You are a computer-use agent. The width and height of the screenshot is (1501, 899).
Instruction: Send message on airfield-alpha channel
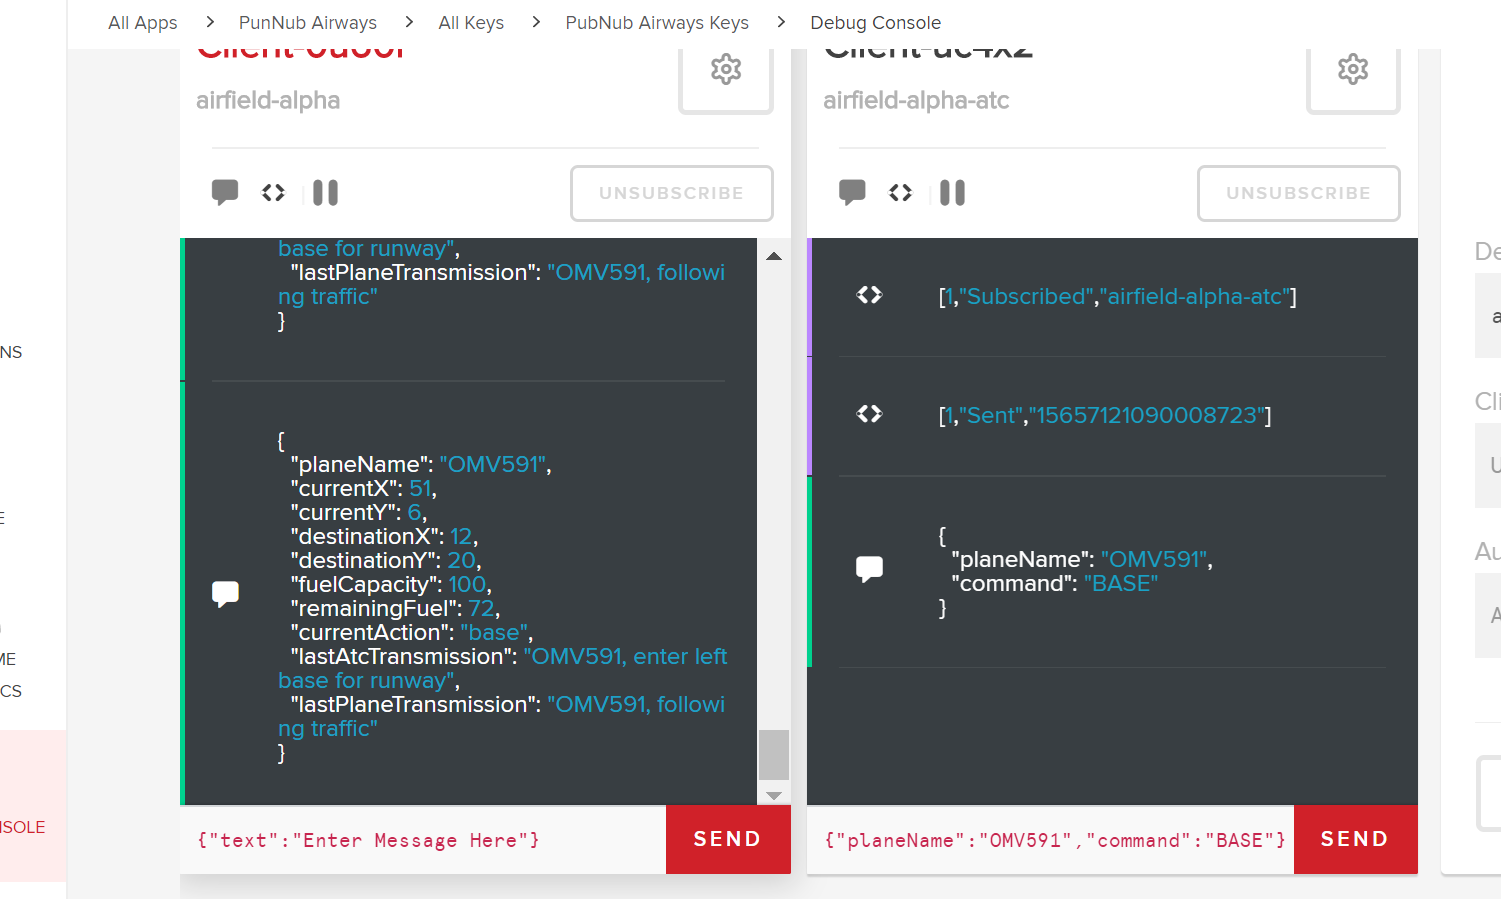727,839
